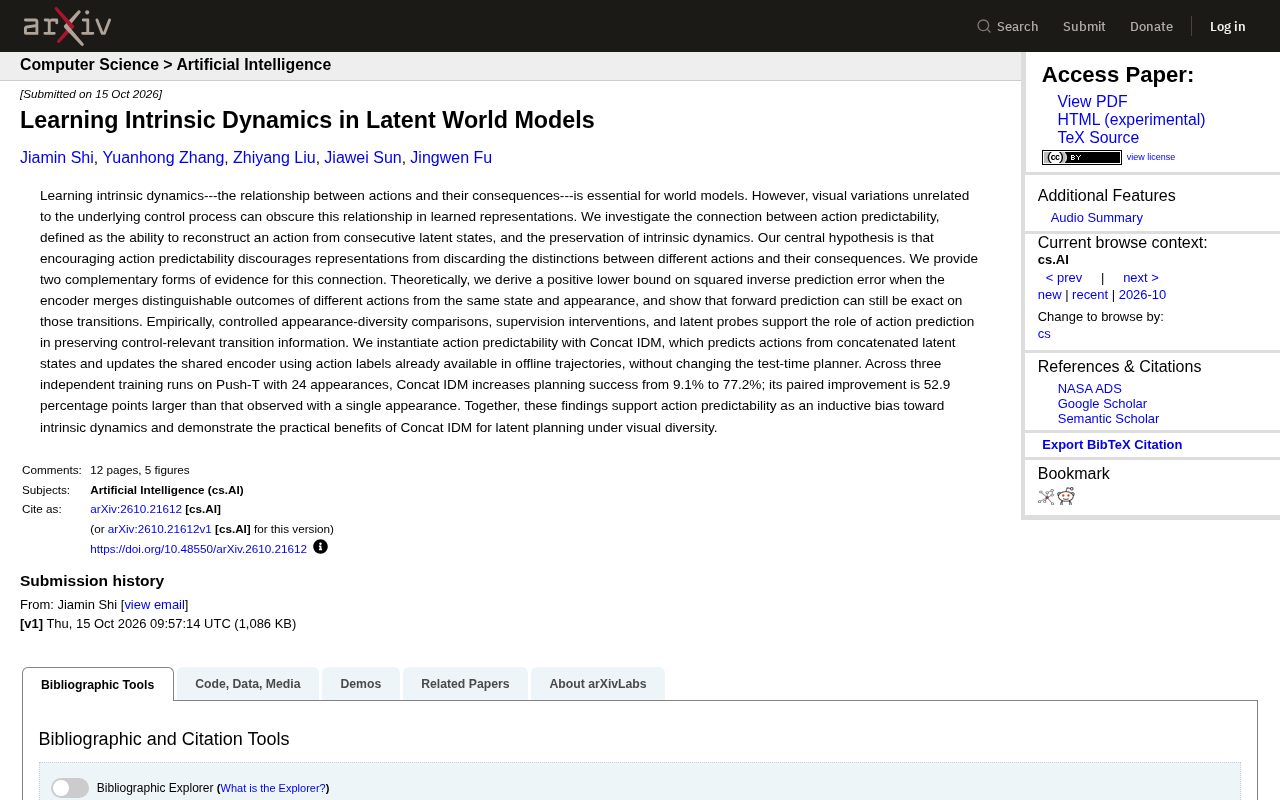Open the Audio Summary feature

coord(1097,218)
